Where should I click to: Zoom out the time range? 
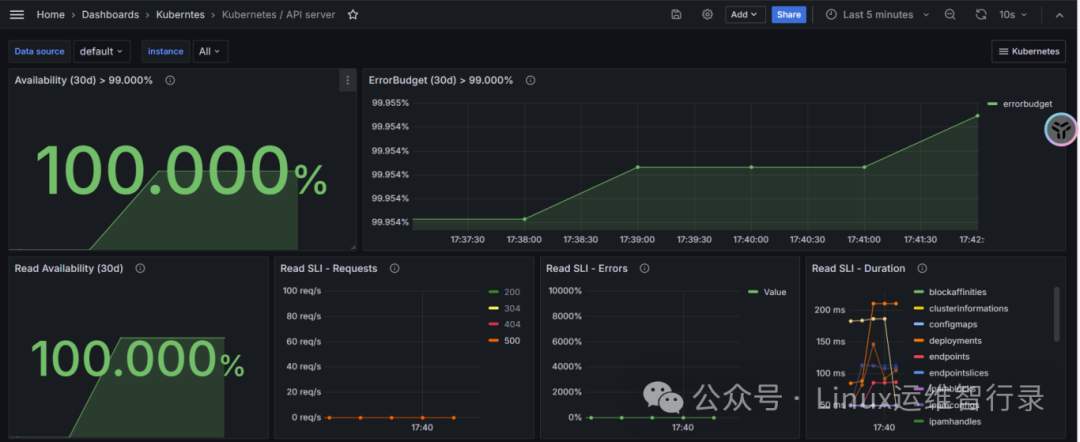pyautogui.click(x=950, y=14)
